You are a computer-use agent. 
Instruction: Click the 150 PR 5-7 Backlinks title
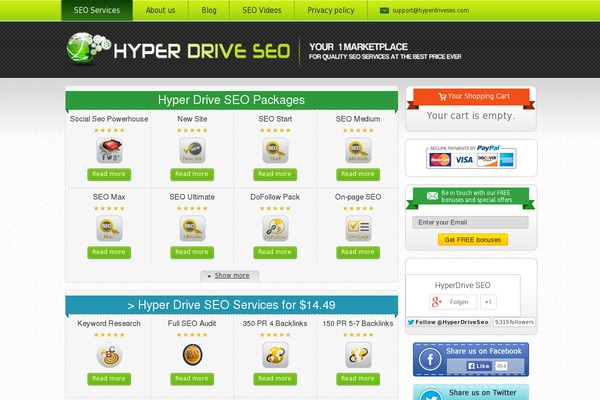point(358,323)
